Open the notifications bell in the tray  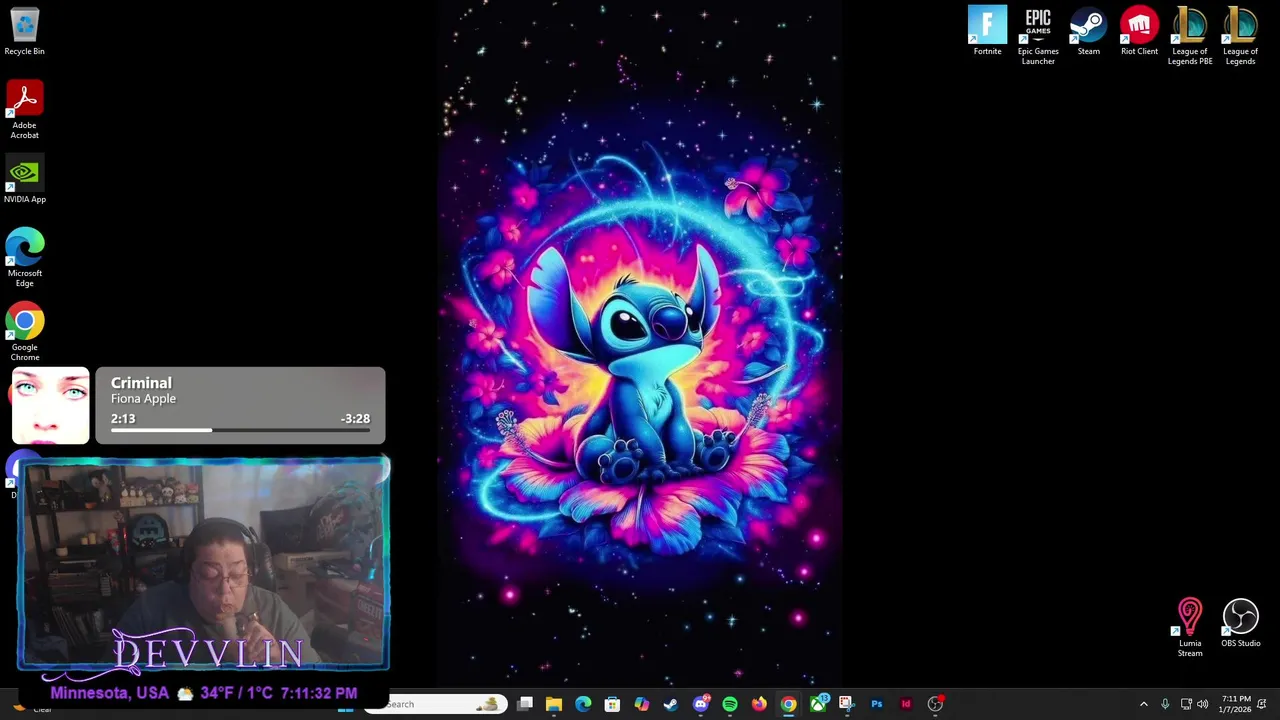1262,704
